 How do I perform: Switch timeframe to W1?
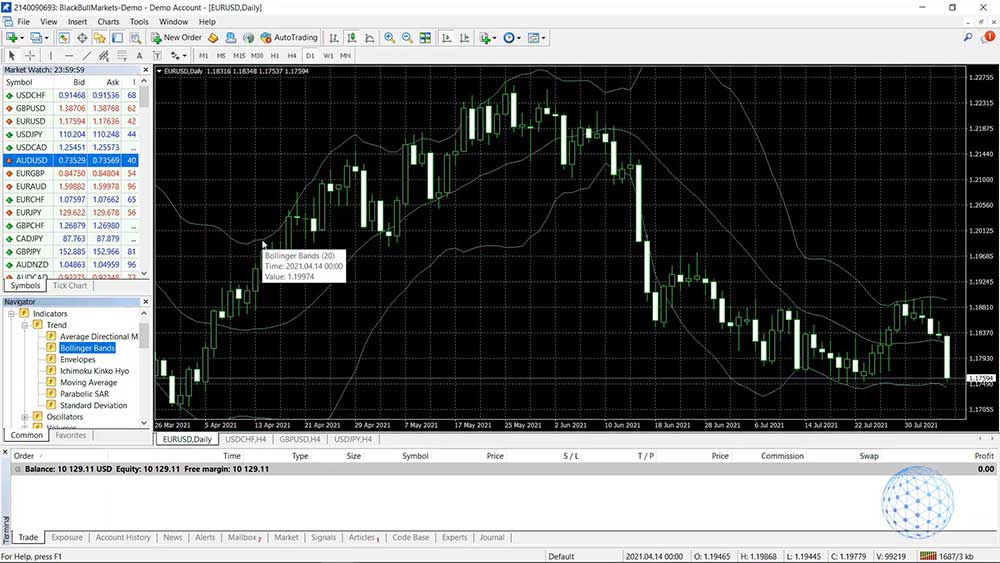click(328, 56)
